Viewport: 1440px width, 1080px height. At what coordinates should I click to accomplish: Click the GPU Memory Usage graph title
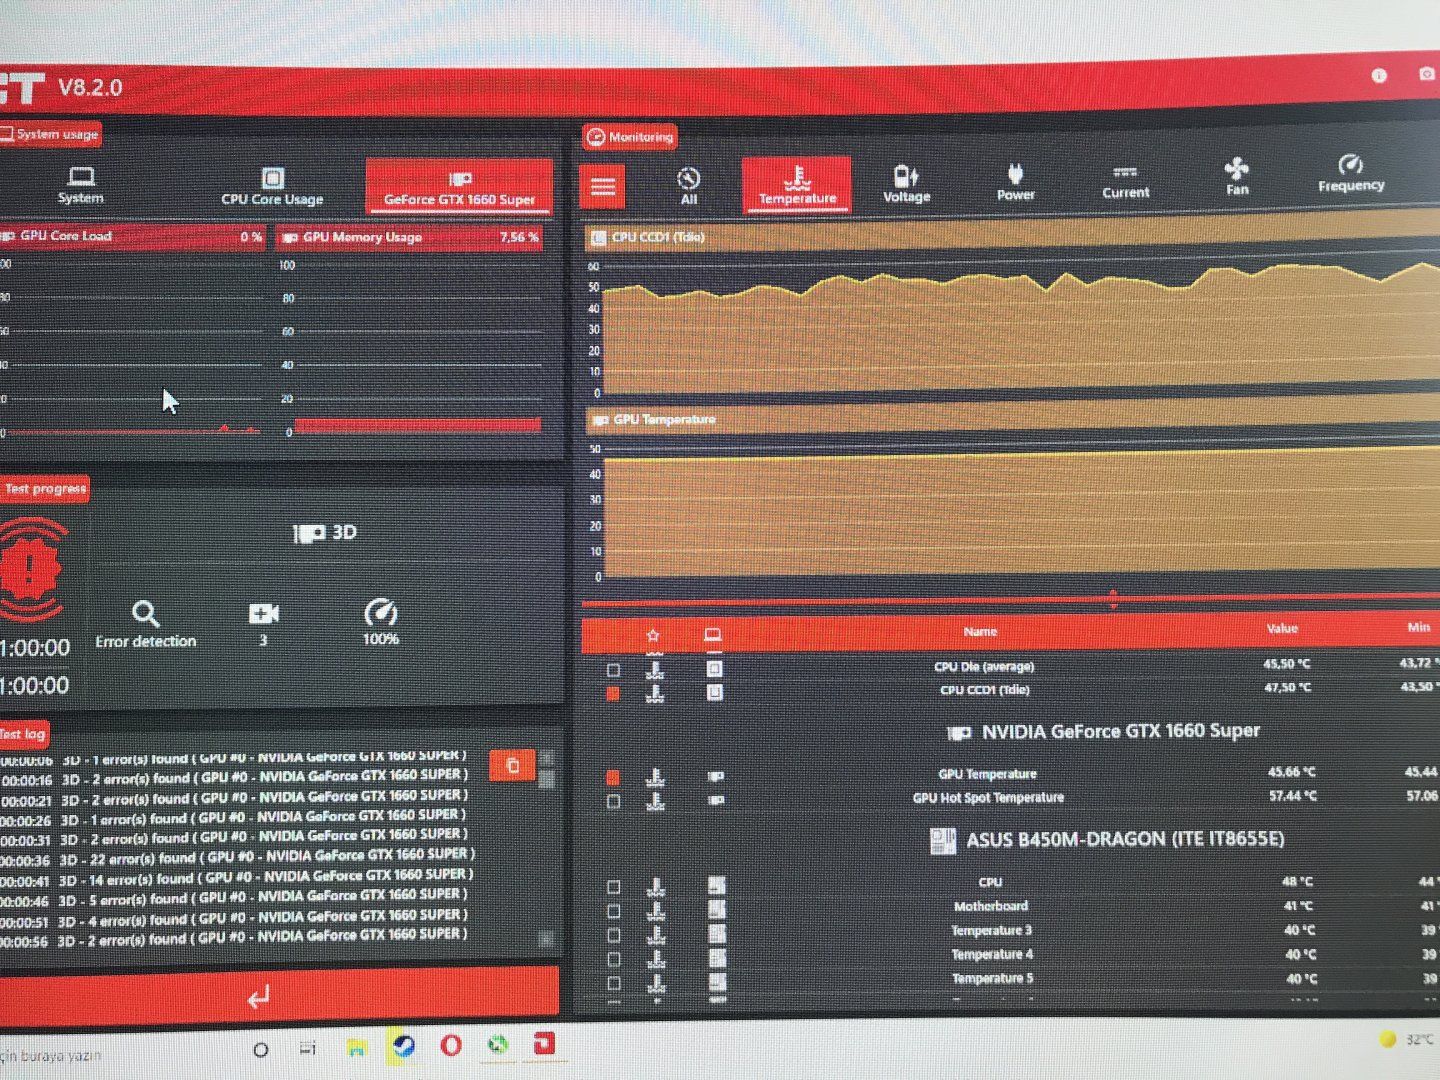(x=362, y=238)
